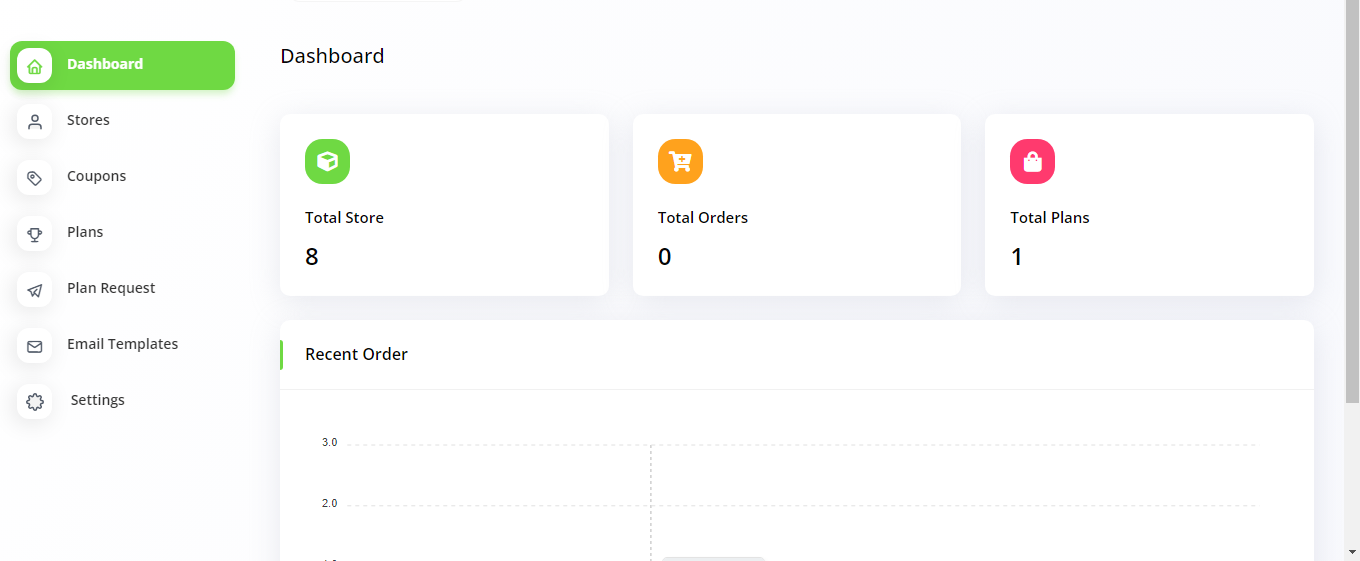Screen dimensions: 1360x561
Task: Click the pink Total Plans bag icon
Action: 1032,161
